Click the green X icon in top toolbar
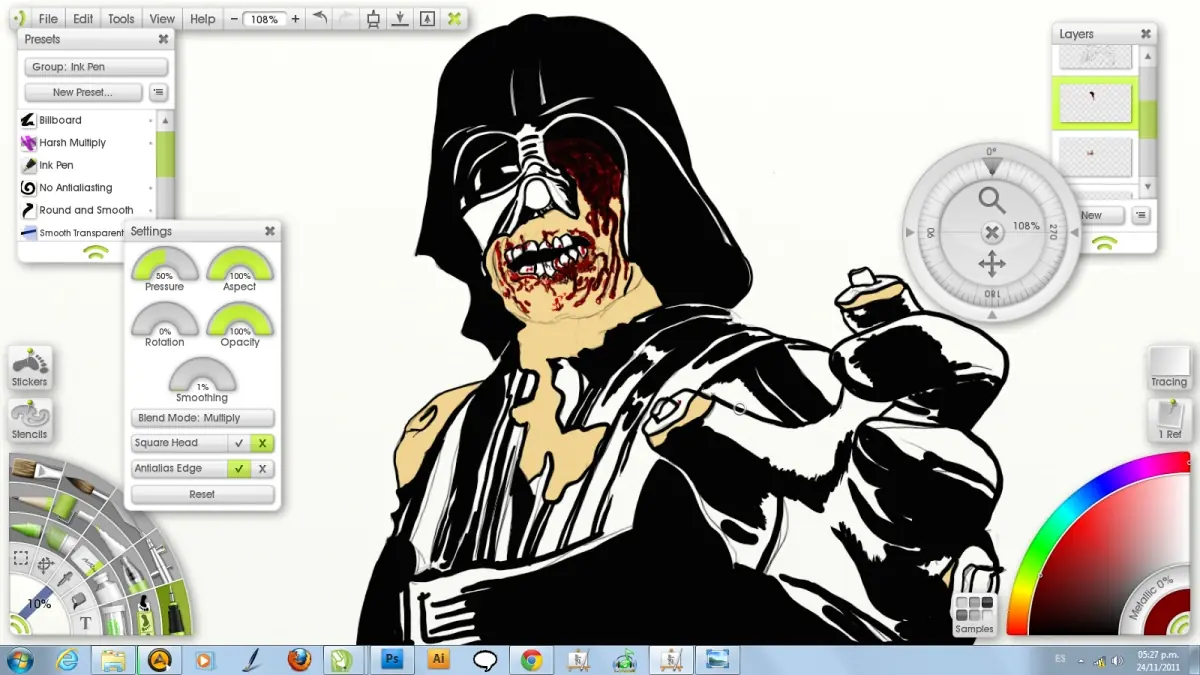Viewport: 1200px width, 675px height. 454,18
